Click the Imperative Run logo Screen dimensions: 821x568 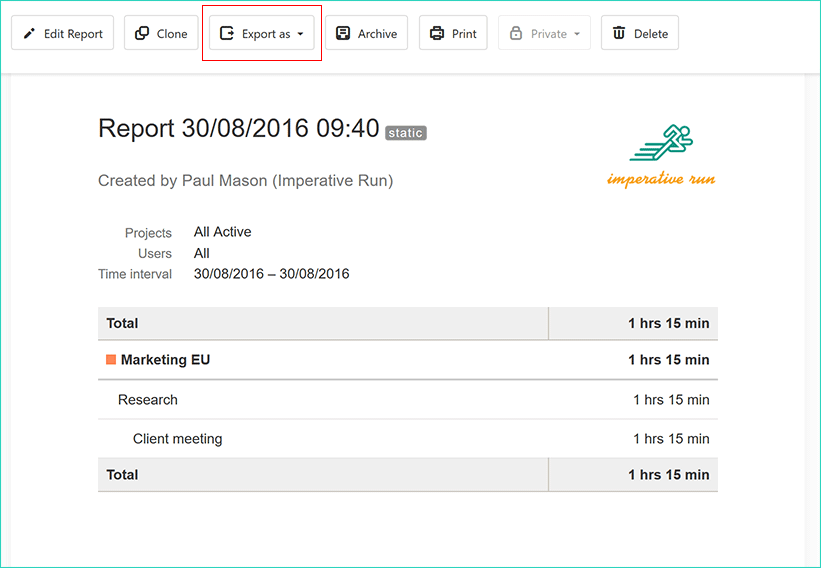click(x=661, y=156)
